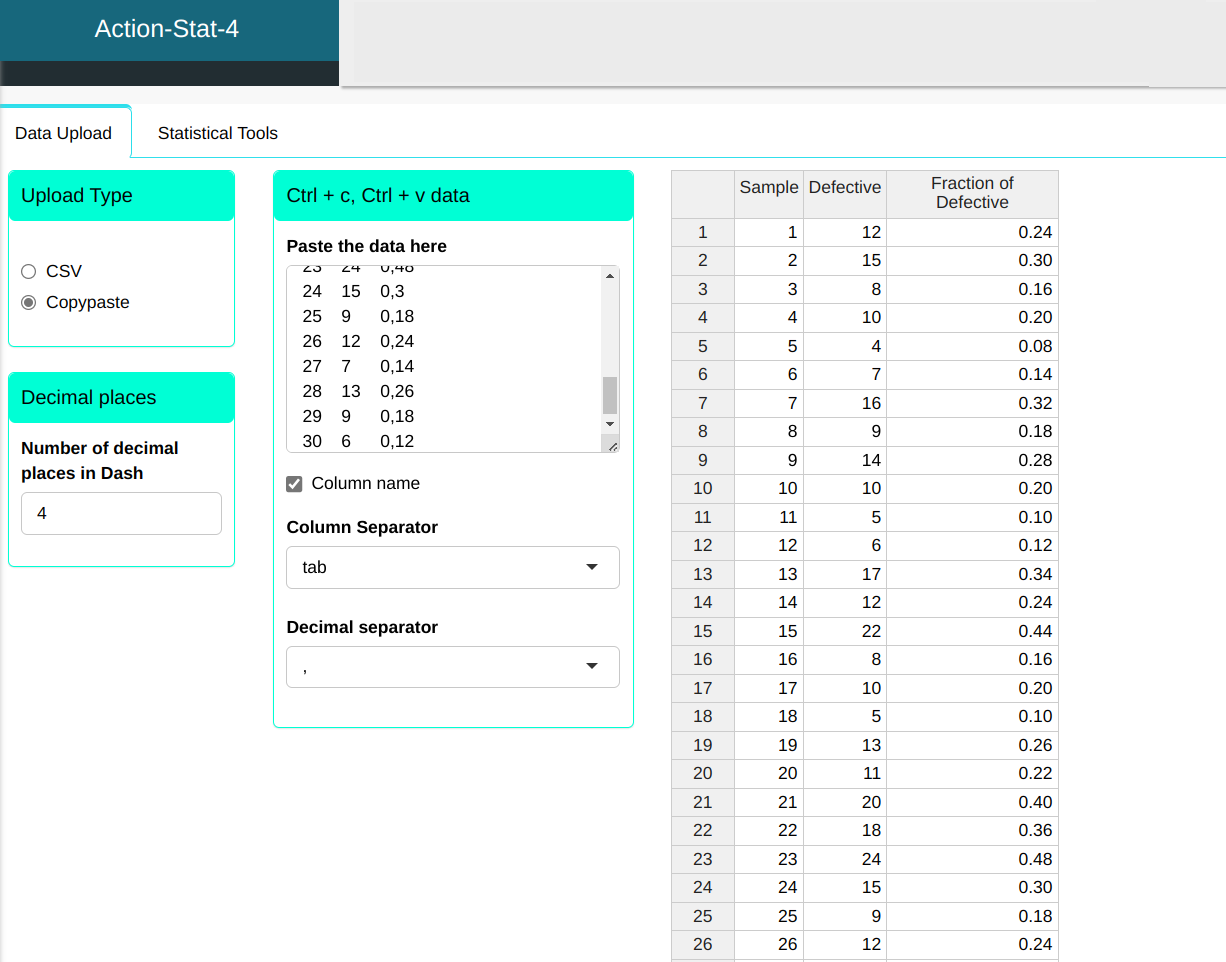
Task: Click the Decimal separator dropdown arrow
Action: (x=591, y=667)
